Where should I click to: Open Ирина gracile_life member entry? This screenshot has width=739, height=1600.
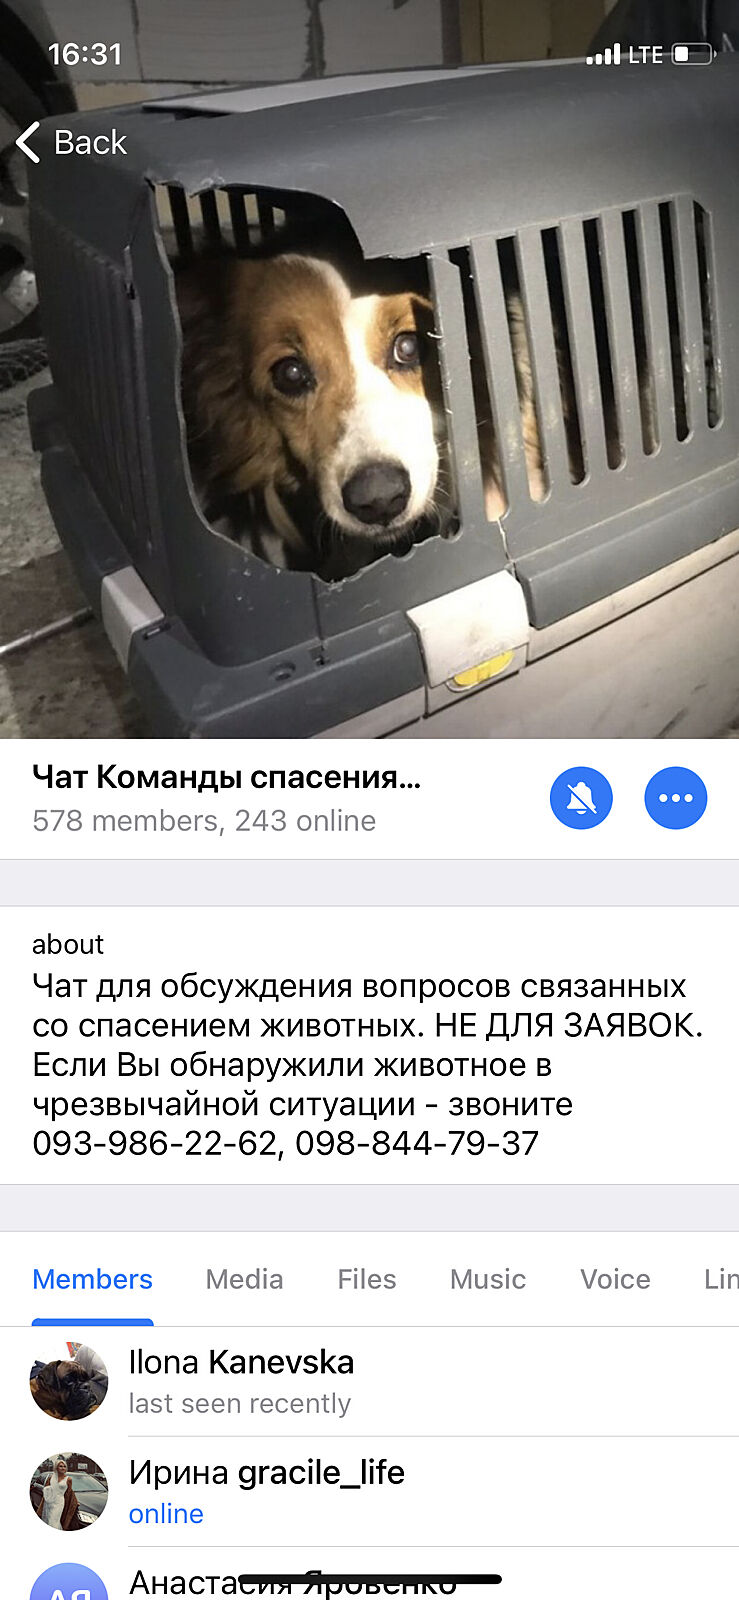[369, 1492]
